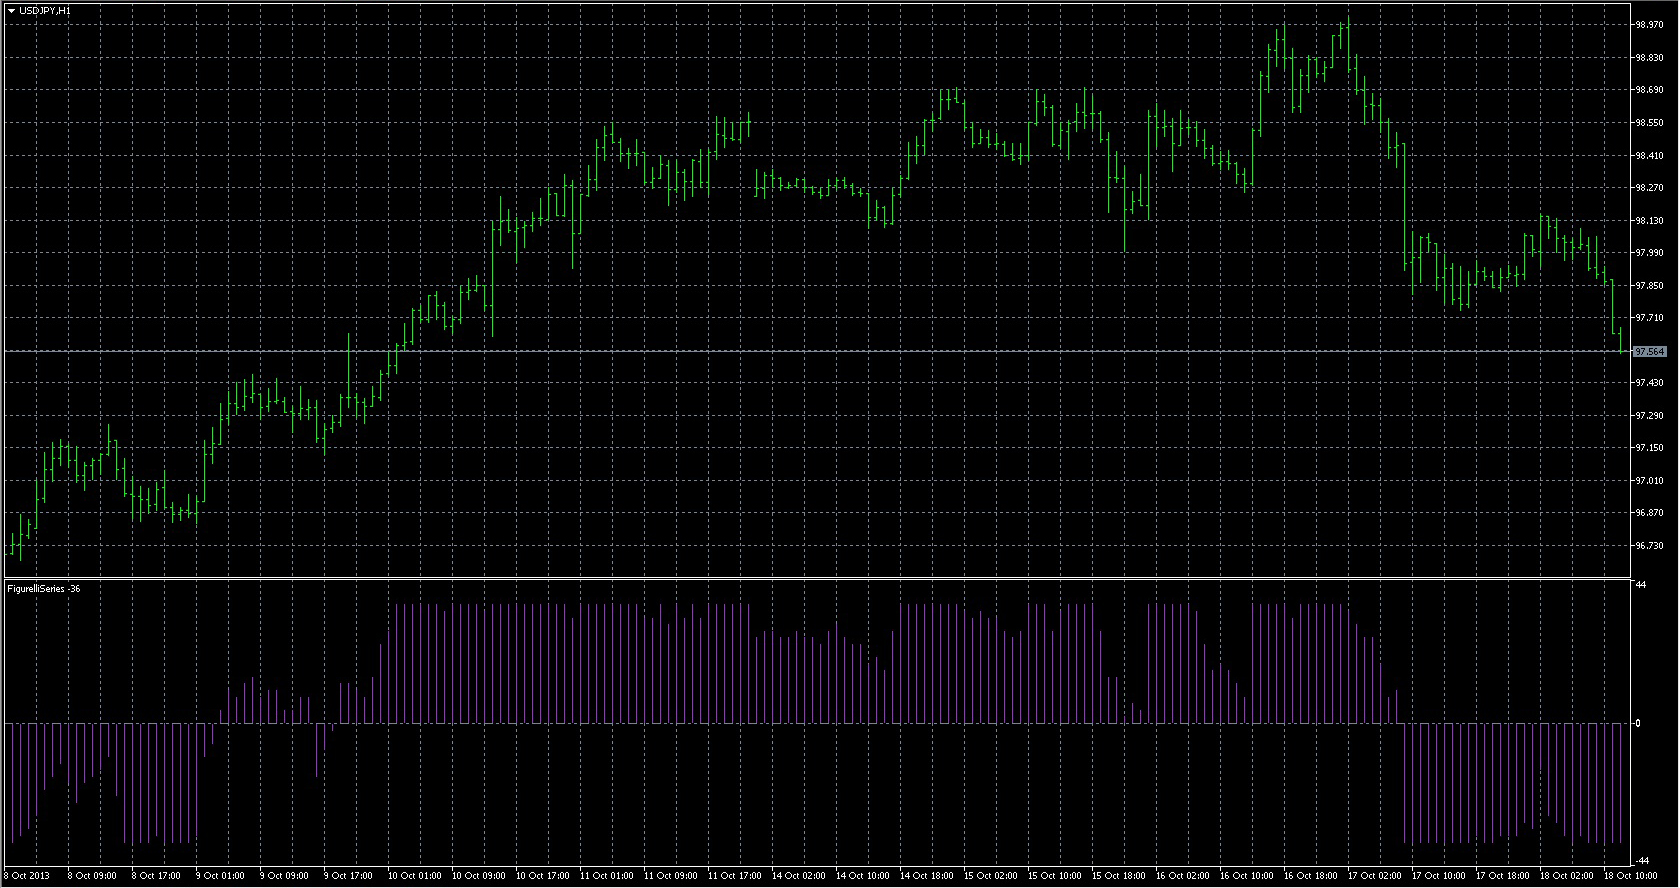The width and height of the screenshot is (1680, 888).
Task: Click the indicator scale value 0
Action: point(1637,723)
